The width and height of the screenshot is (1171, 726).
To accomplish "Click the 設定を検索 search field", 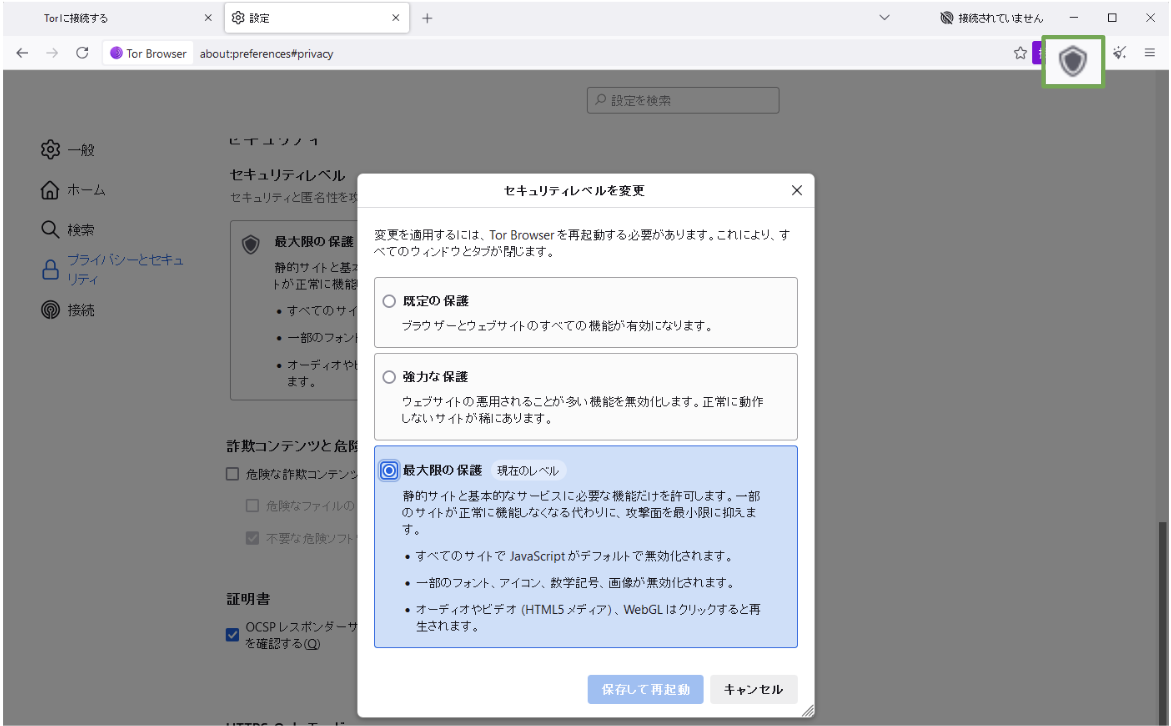I will pos(683,100).
